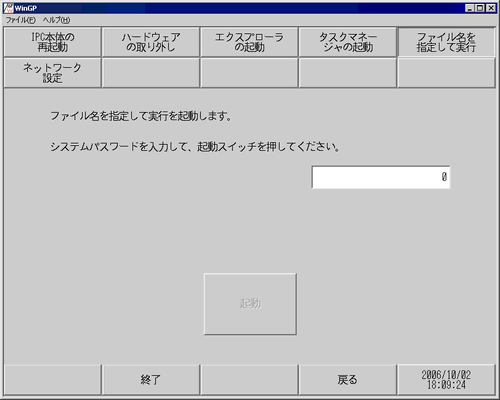Image resolution: width=500 pixels, height=400 pixels.
Task: Click the WinGP title bar icon
Action: [x=8, y=8]
